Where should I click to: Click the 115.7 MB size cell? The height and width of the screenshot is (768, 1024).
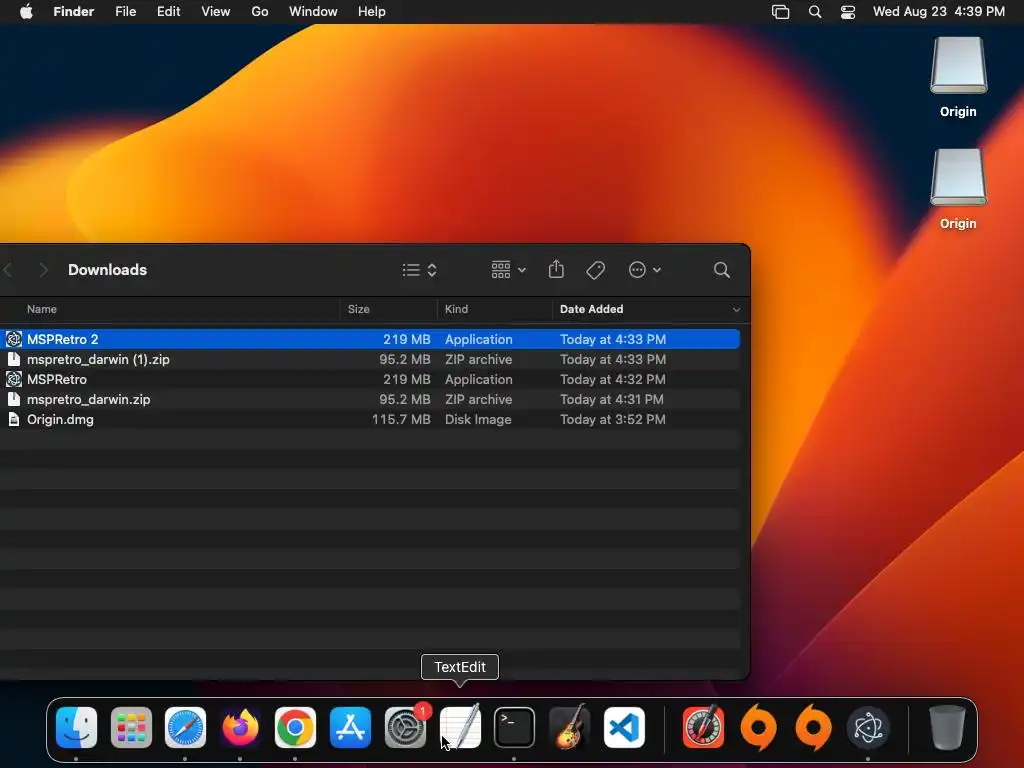(x=401, y=419)
